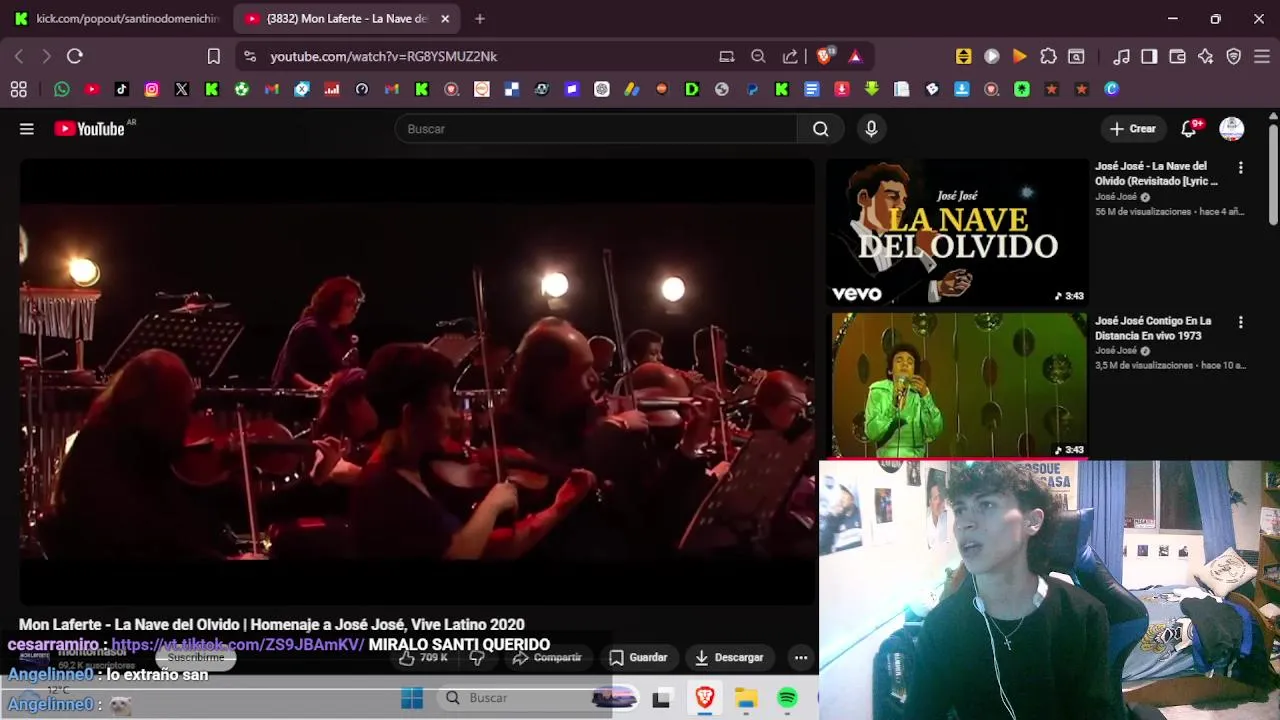The image size is (1280, 720).
Task: Open Brave Rewards triangle icon
Action: coord(855,57)
